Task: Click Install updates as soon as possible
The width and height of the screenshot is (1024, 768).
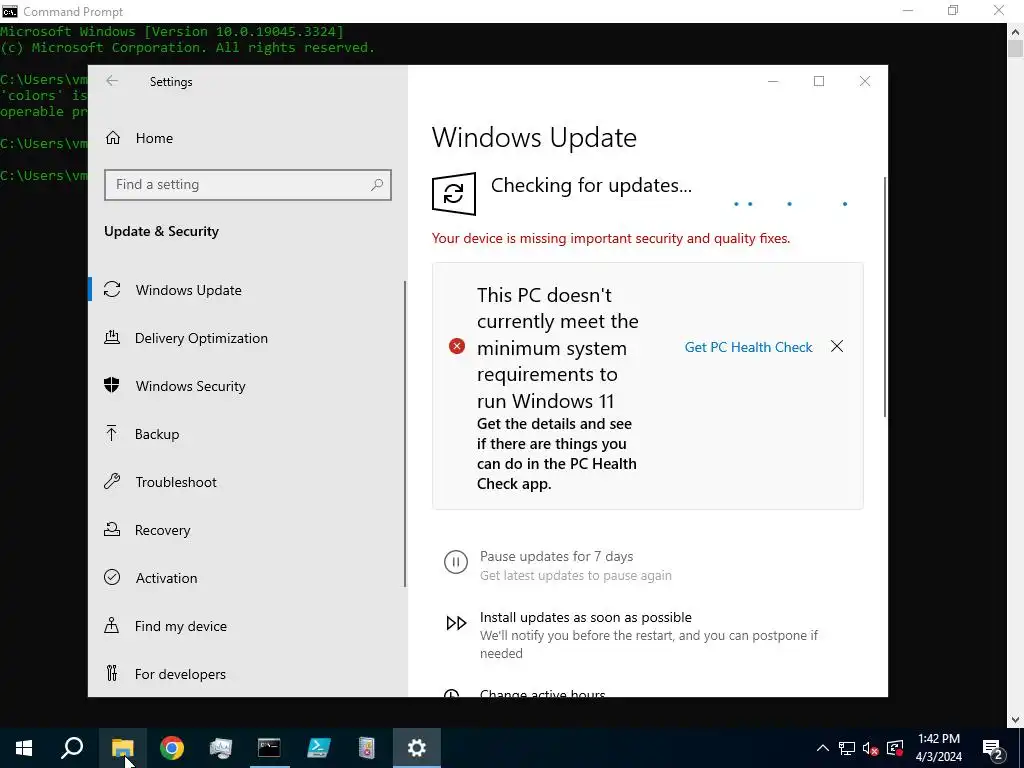Action: [x=586, y=617]
